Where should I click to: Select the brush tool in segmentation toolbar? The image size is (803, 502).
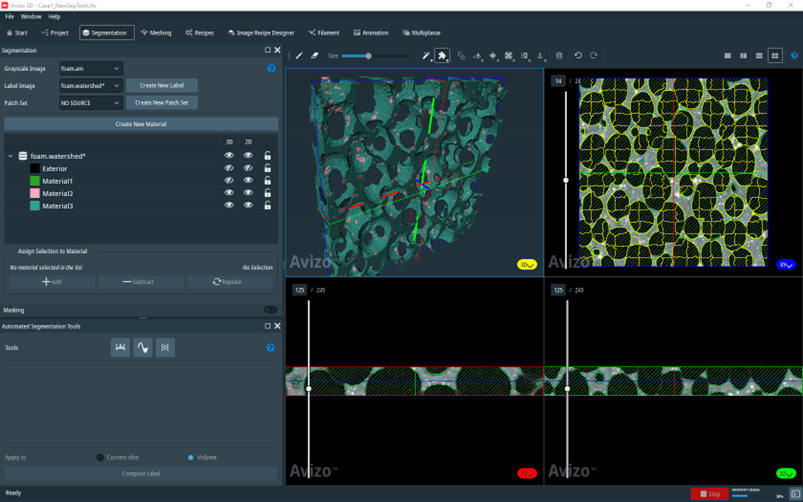299,56
